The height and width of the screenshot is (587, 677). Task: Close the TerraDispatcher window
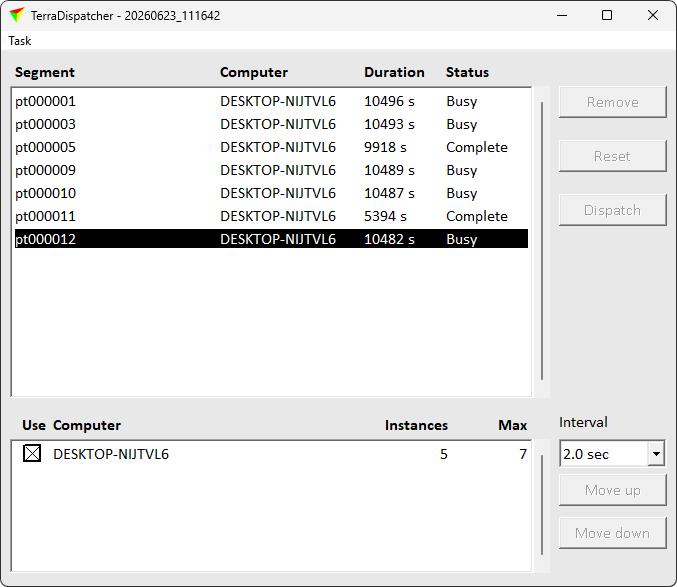pyautogui.click(x=653, y=15)
